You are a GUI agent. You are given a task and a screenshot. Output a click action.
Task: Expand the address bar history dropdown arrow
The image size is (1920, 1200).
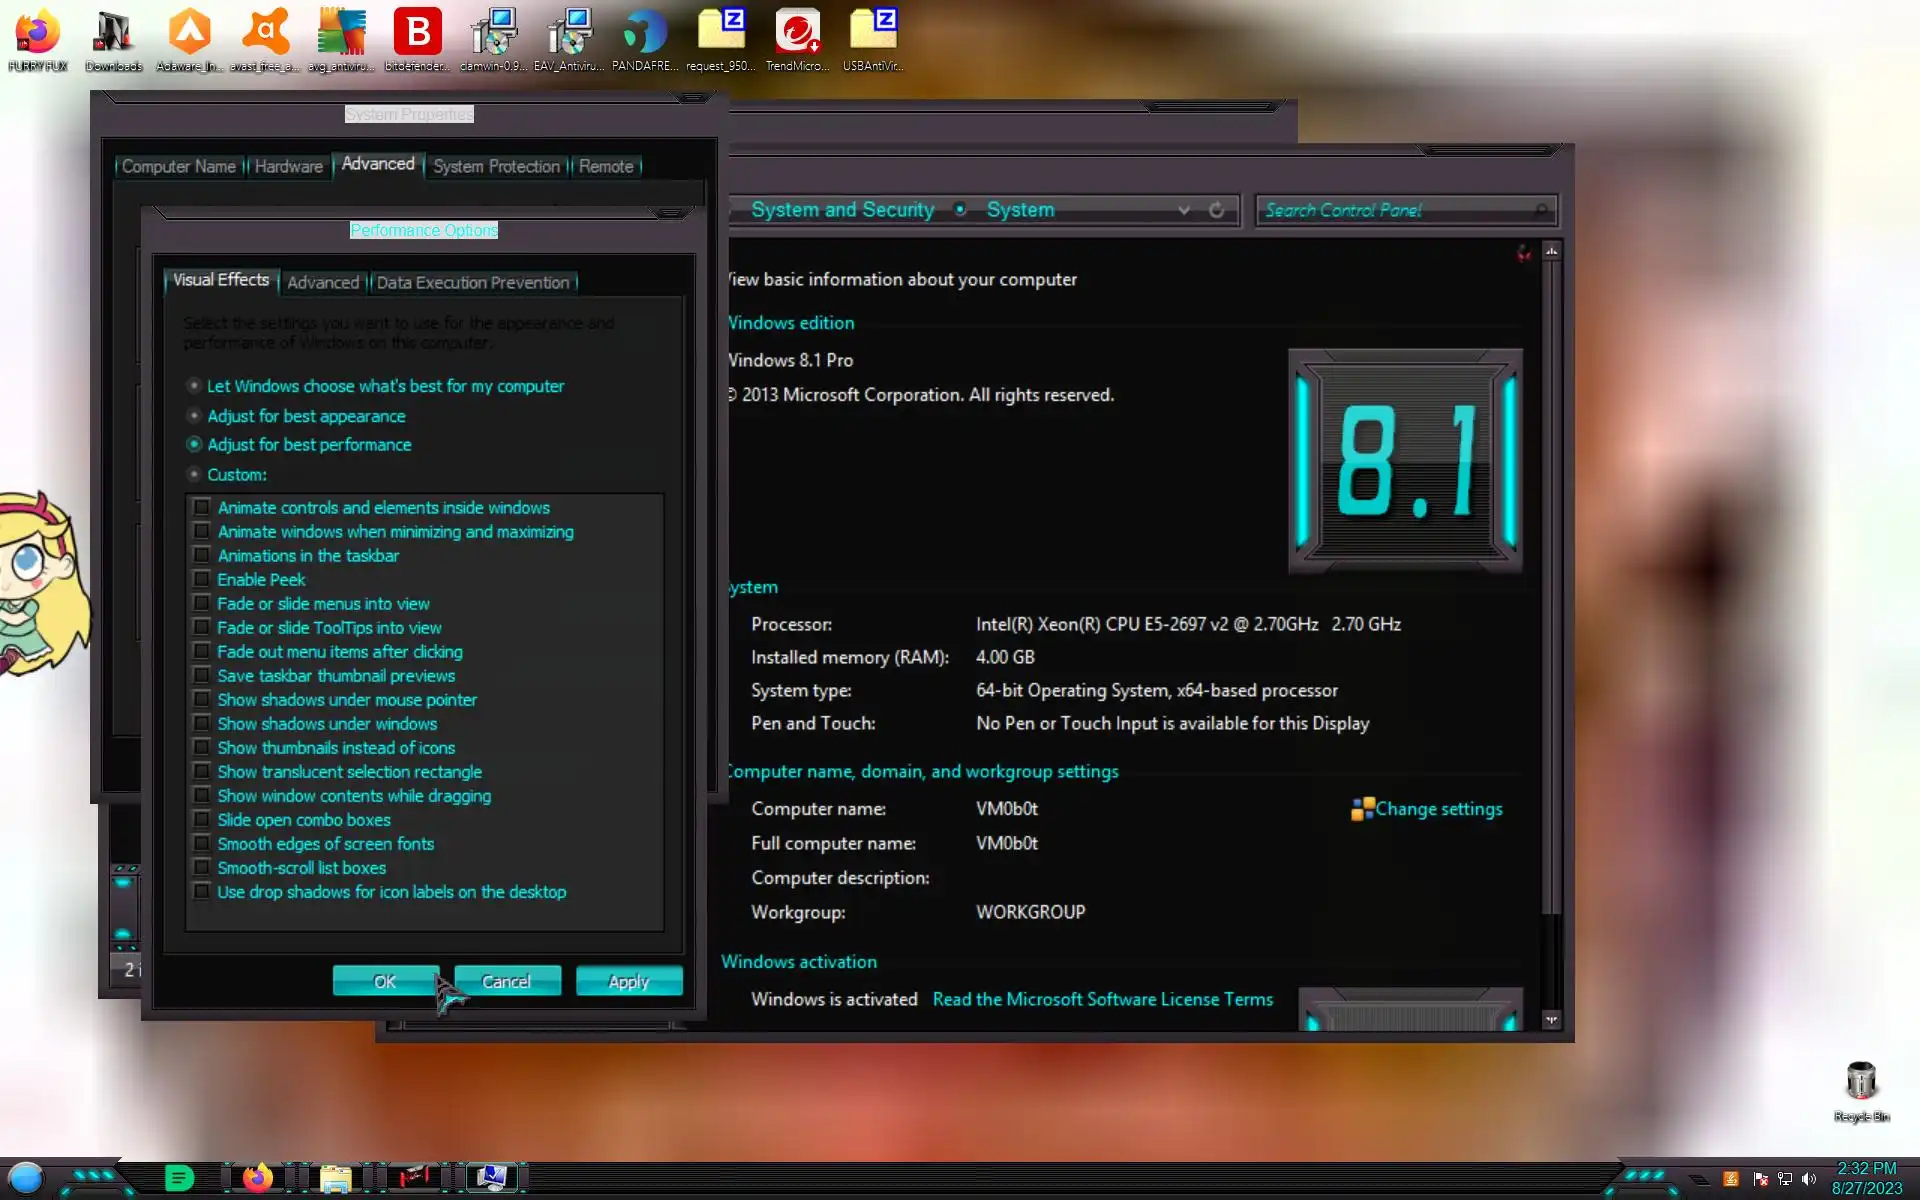[x=1184, y=210]
